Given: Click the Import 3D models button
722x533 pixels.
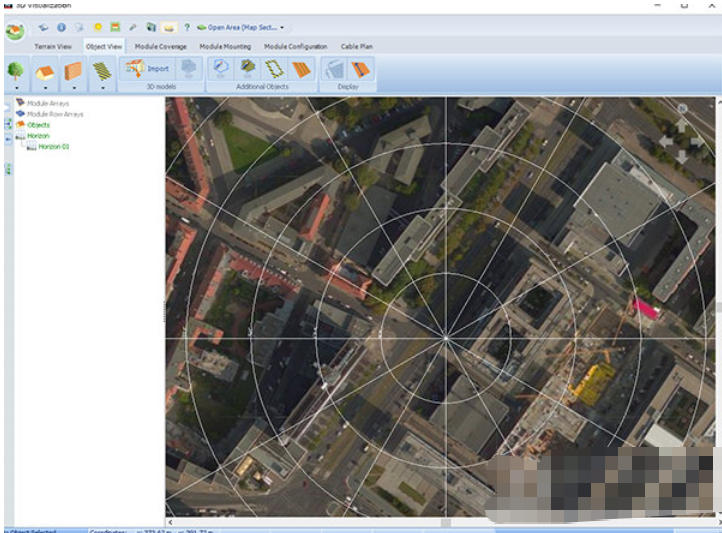Looking at the screenshot, I should [x=147, y=68].
